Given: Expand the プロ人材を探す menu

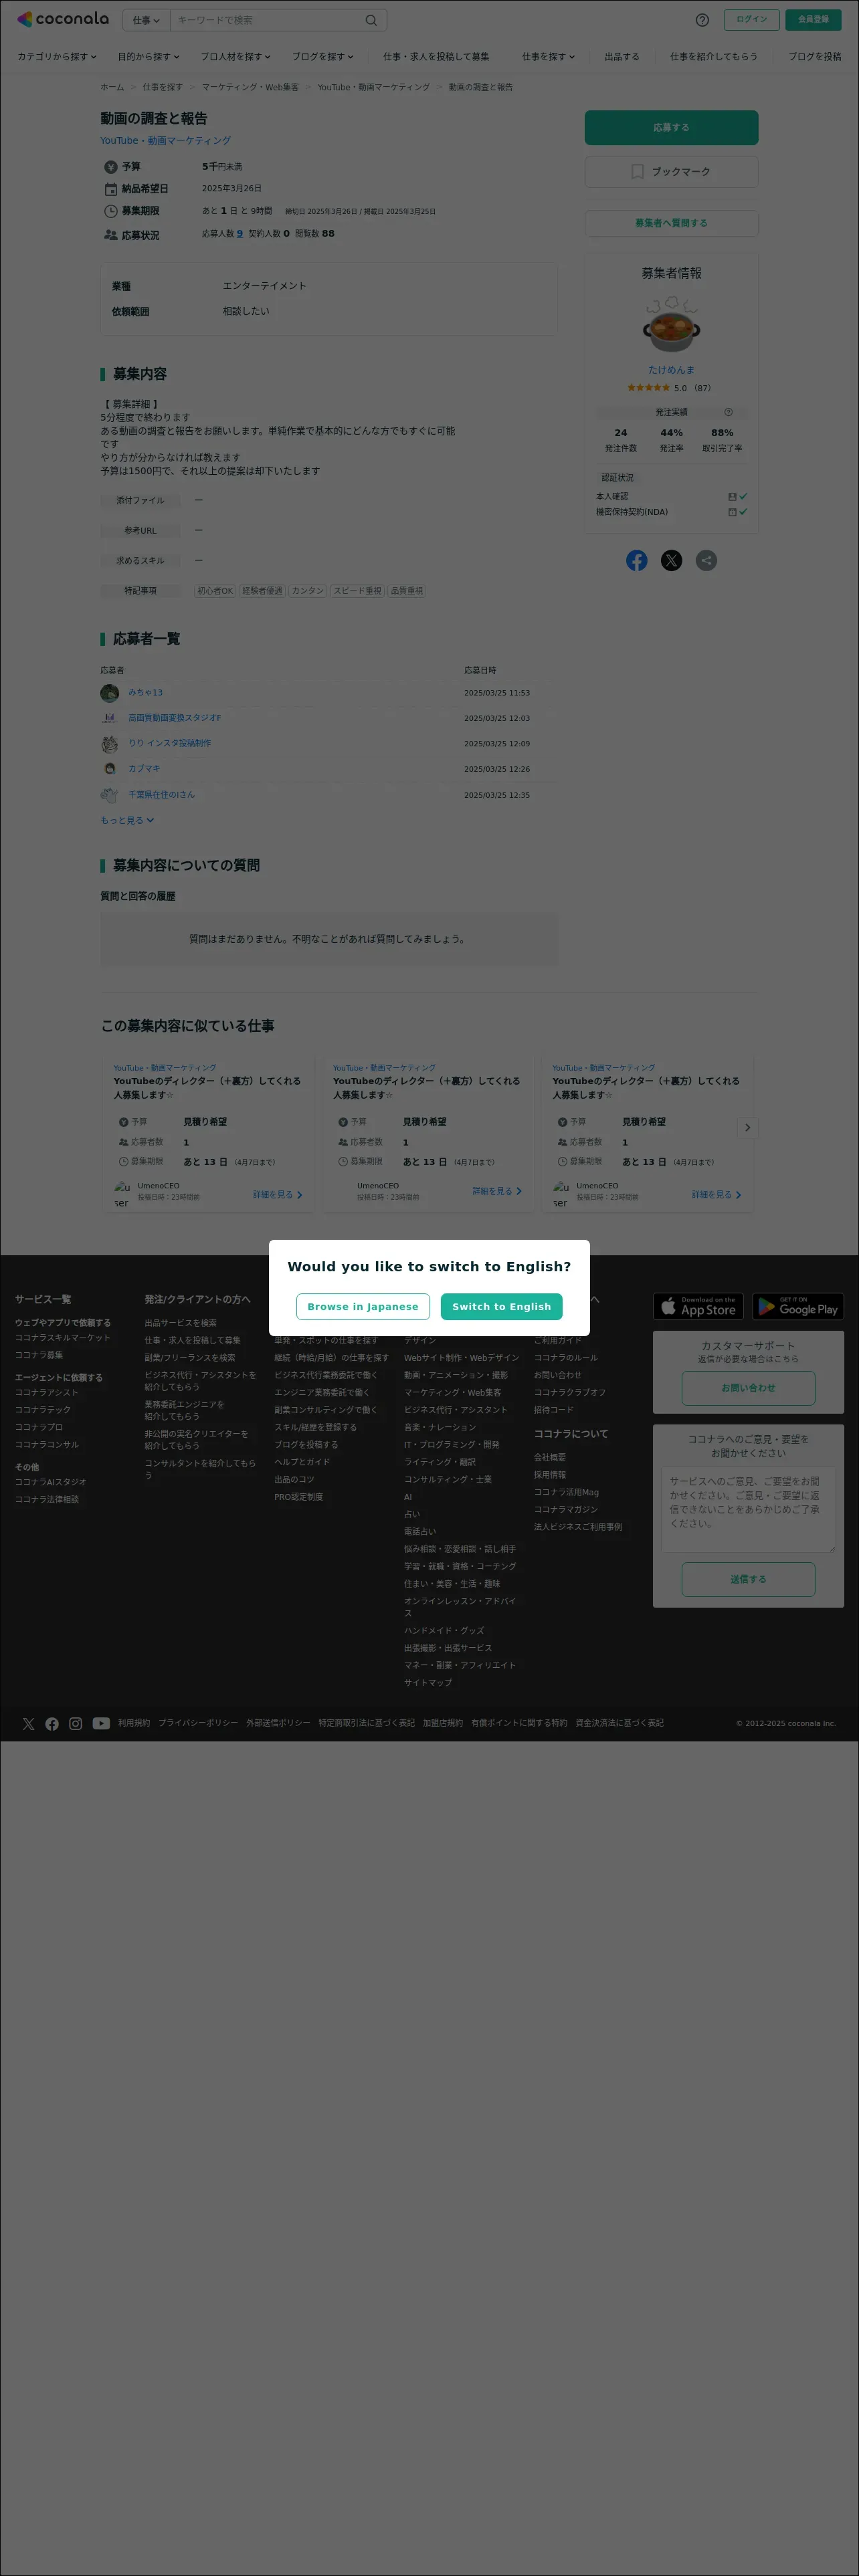Looking at the screenshot, I should (x=235, y=57).
